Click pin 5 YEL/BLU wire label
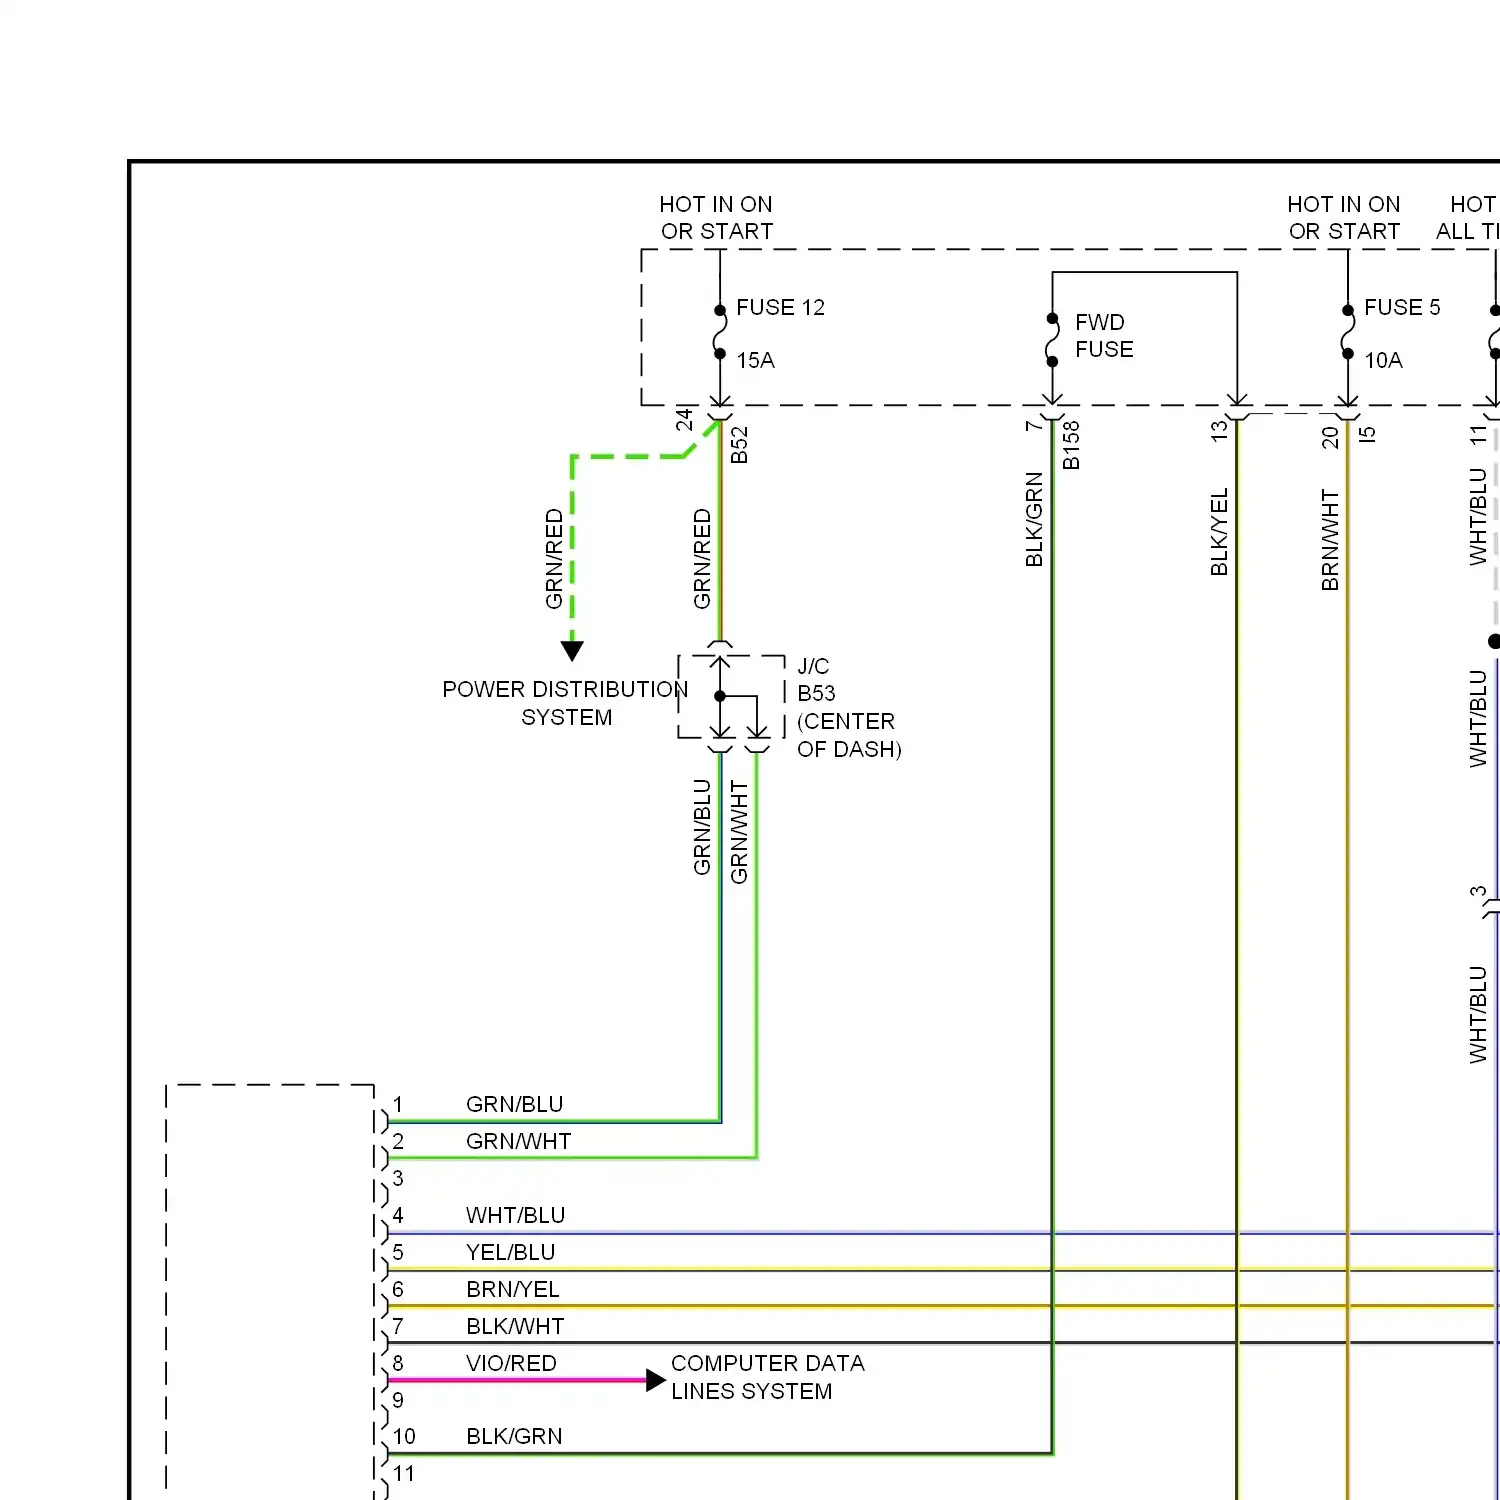This screenshot has width=1500, height=1500. (x=510, y=1253)
